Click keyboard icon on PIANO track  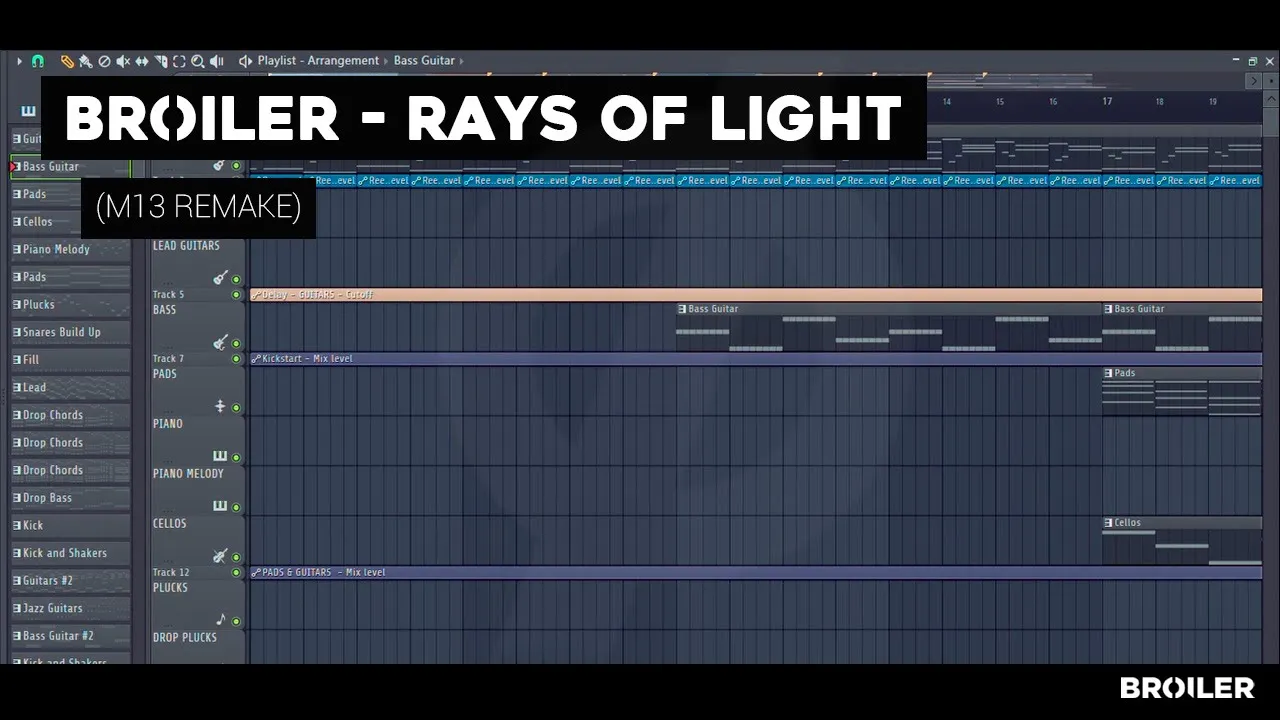click(x=220, y=456)
